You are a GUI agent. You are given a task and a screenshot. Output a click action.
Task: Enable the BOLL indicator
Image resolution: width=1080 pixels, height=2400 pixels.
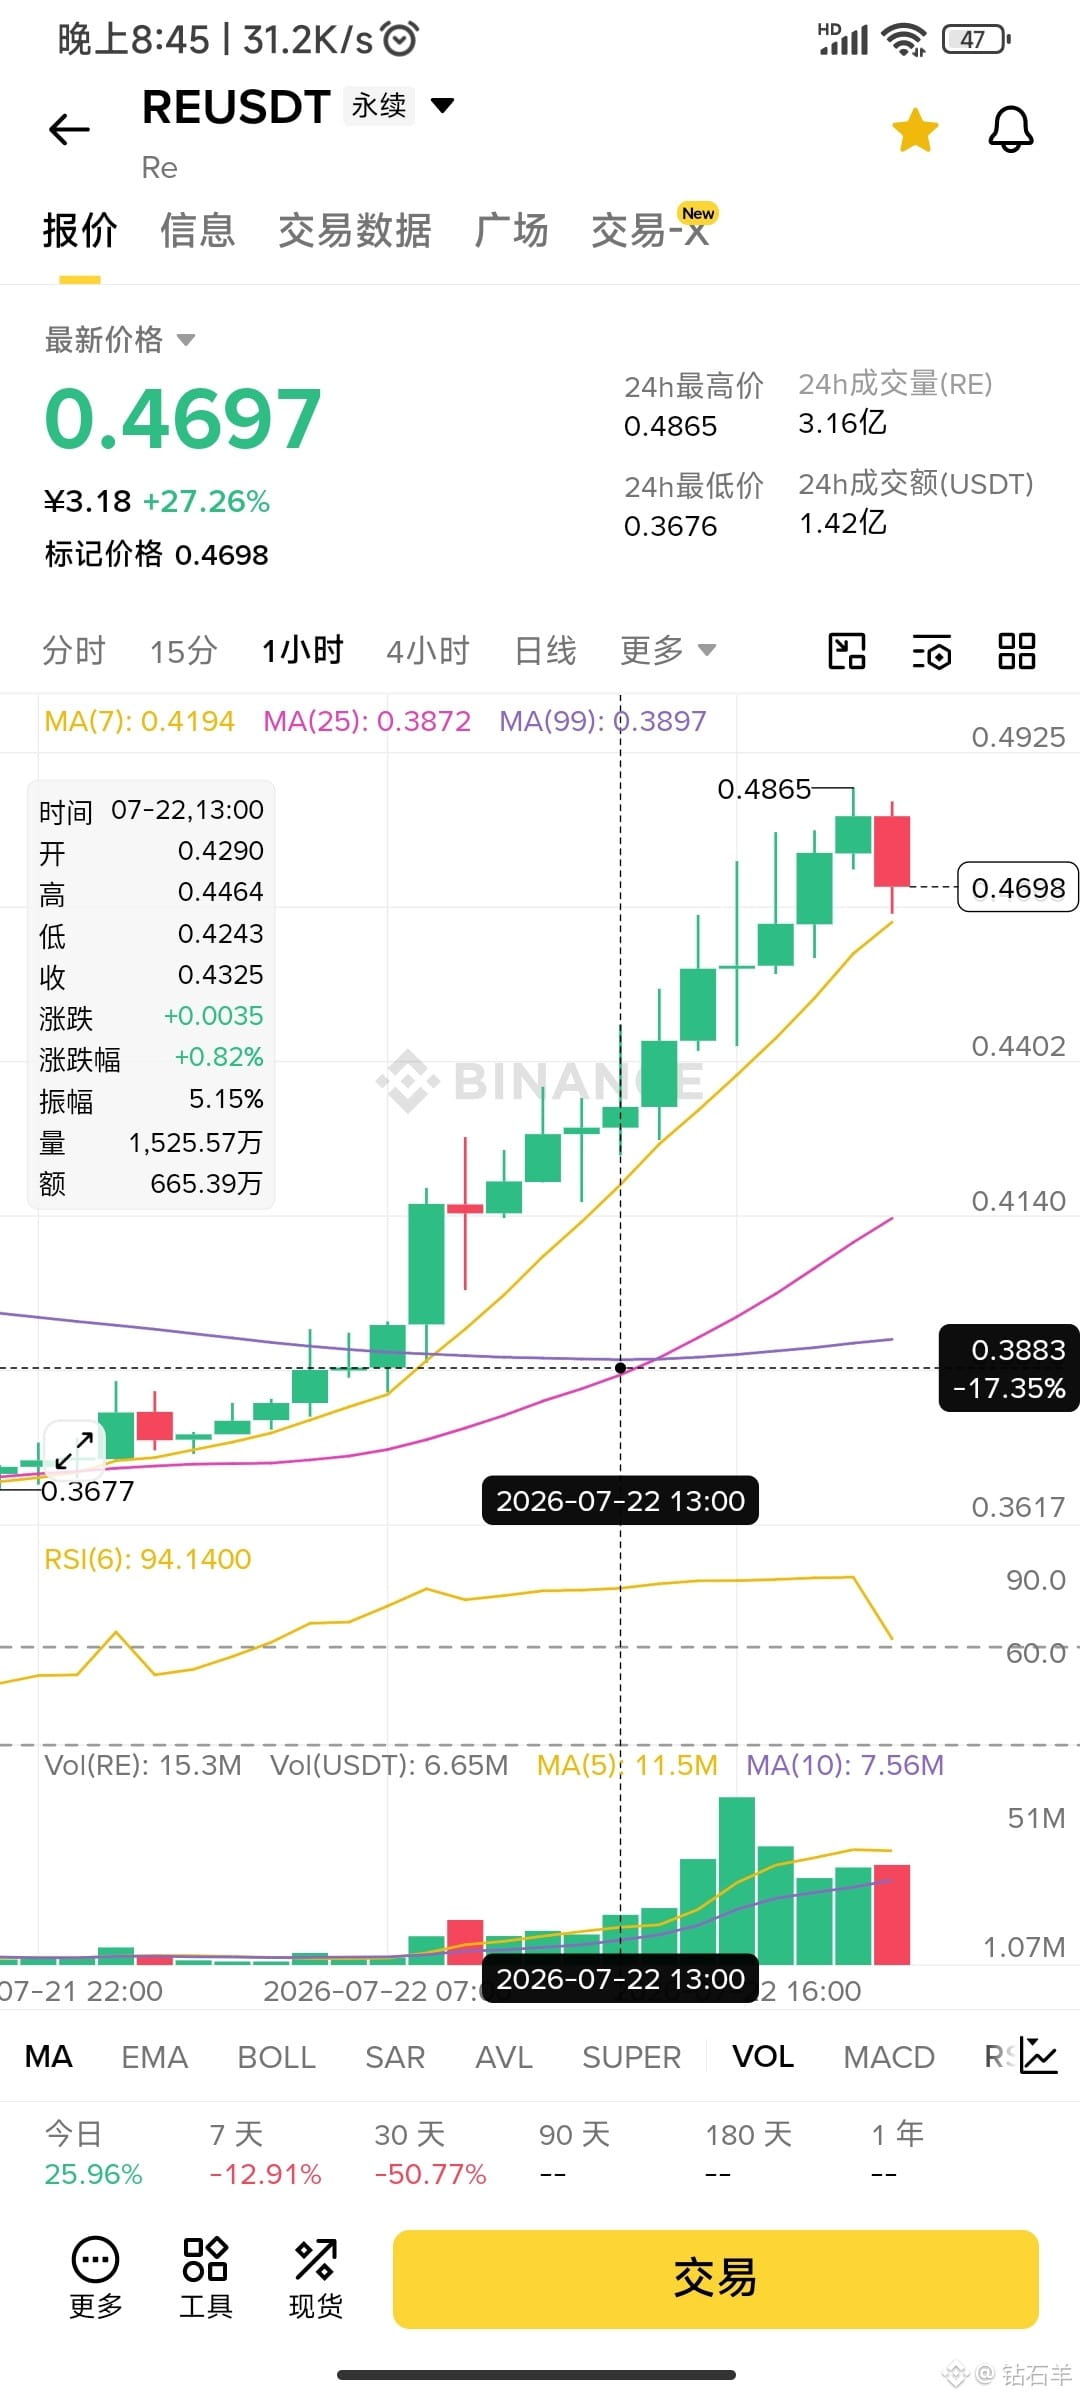276,2057
